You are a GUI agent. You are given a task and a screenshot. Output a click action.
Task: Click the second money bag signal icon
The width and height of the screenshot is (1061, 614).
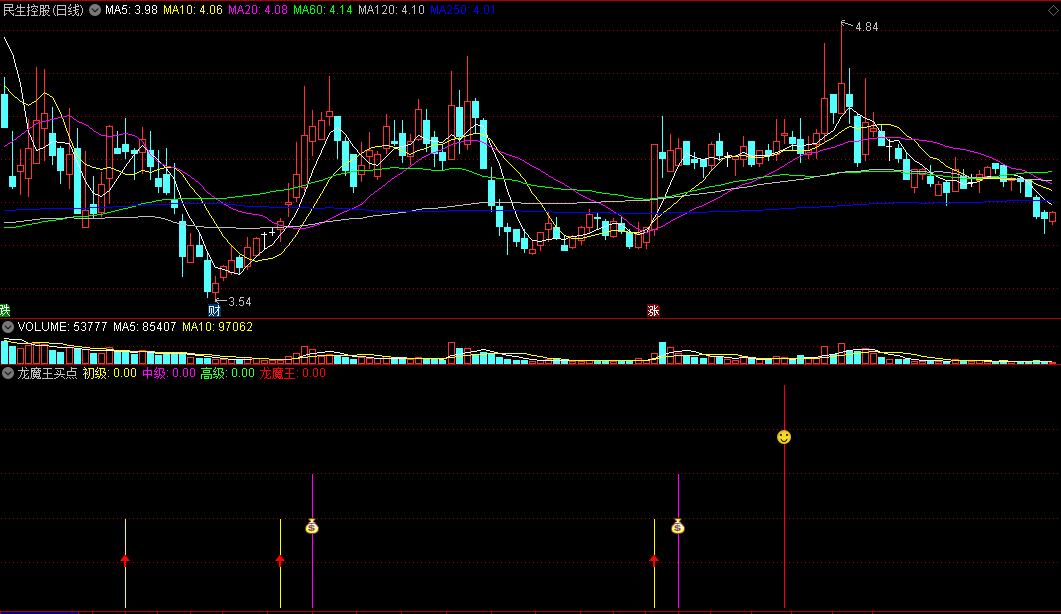tap(678, 526)
